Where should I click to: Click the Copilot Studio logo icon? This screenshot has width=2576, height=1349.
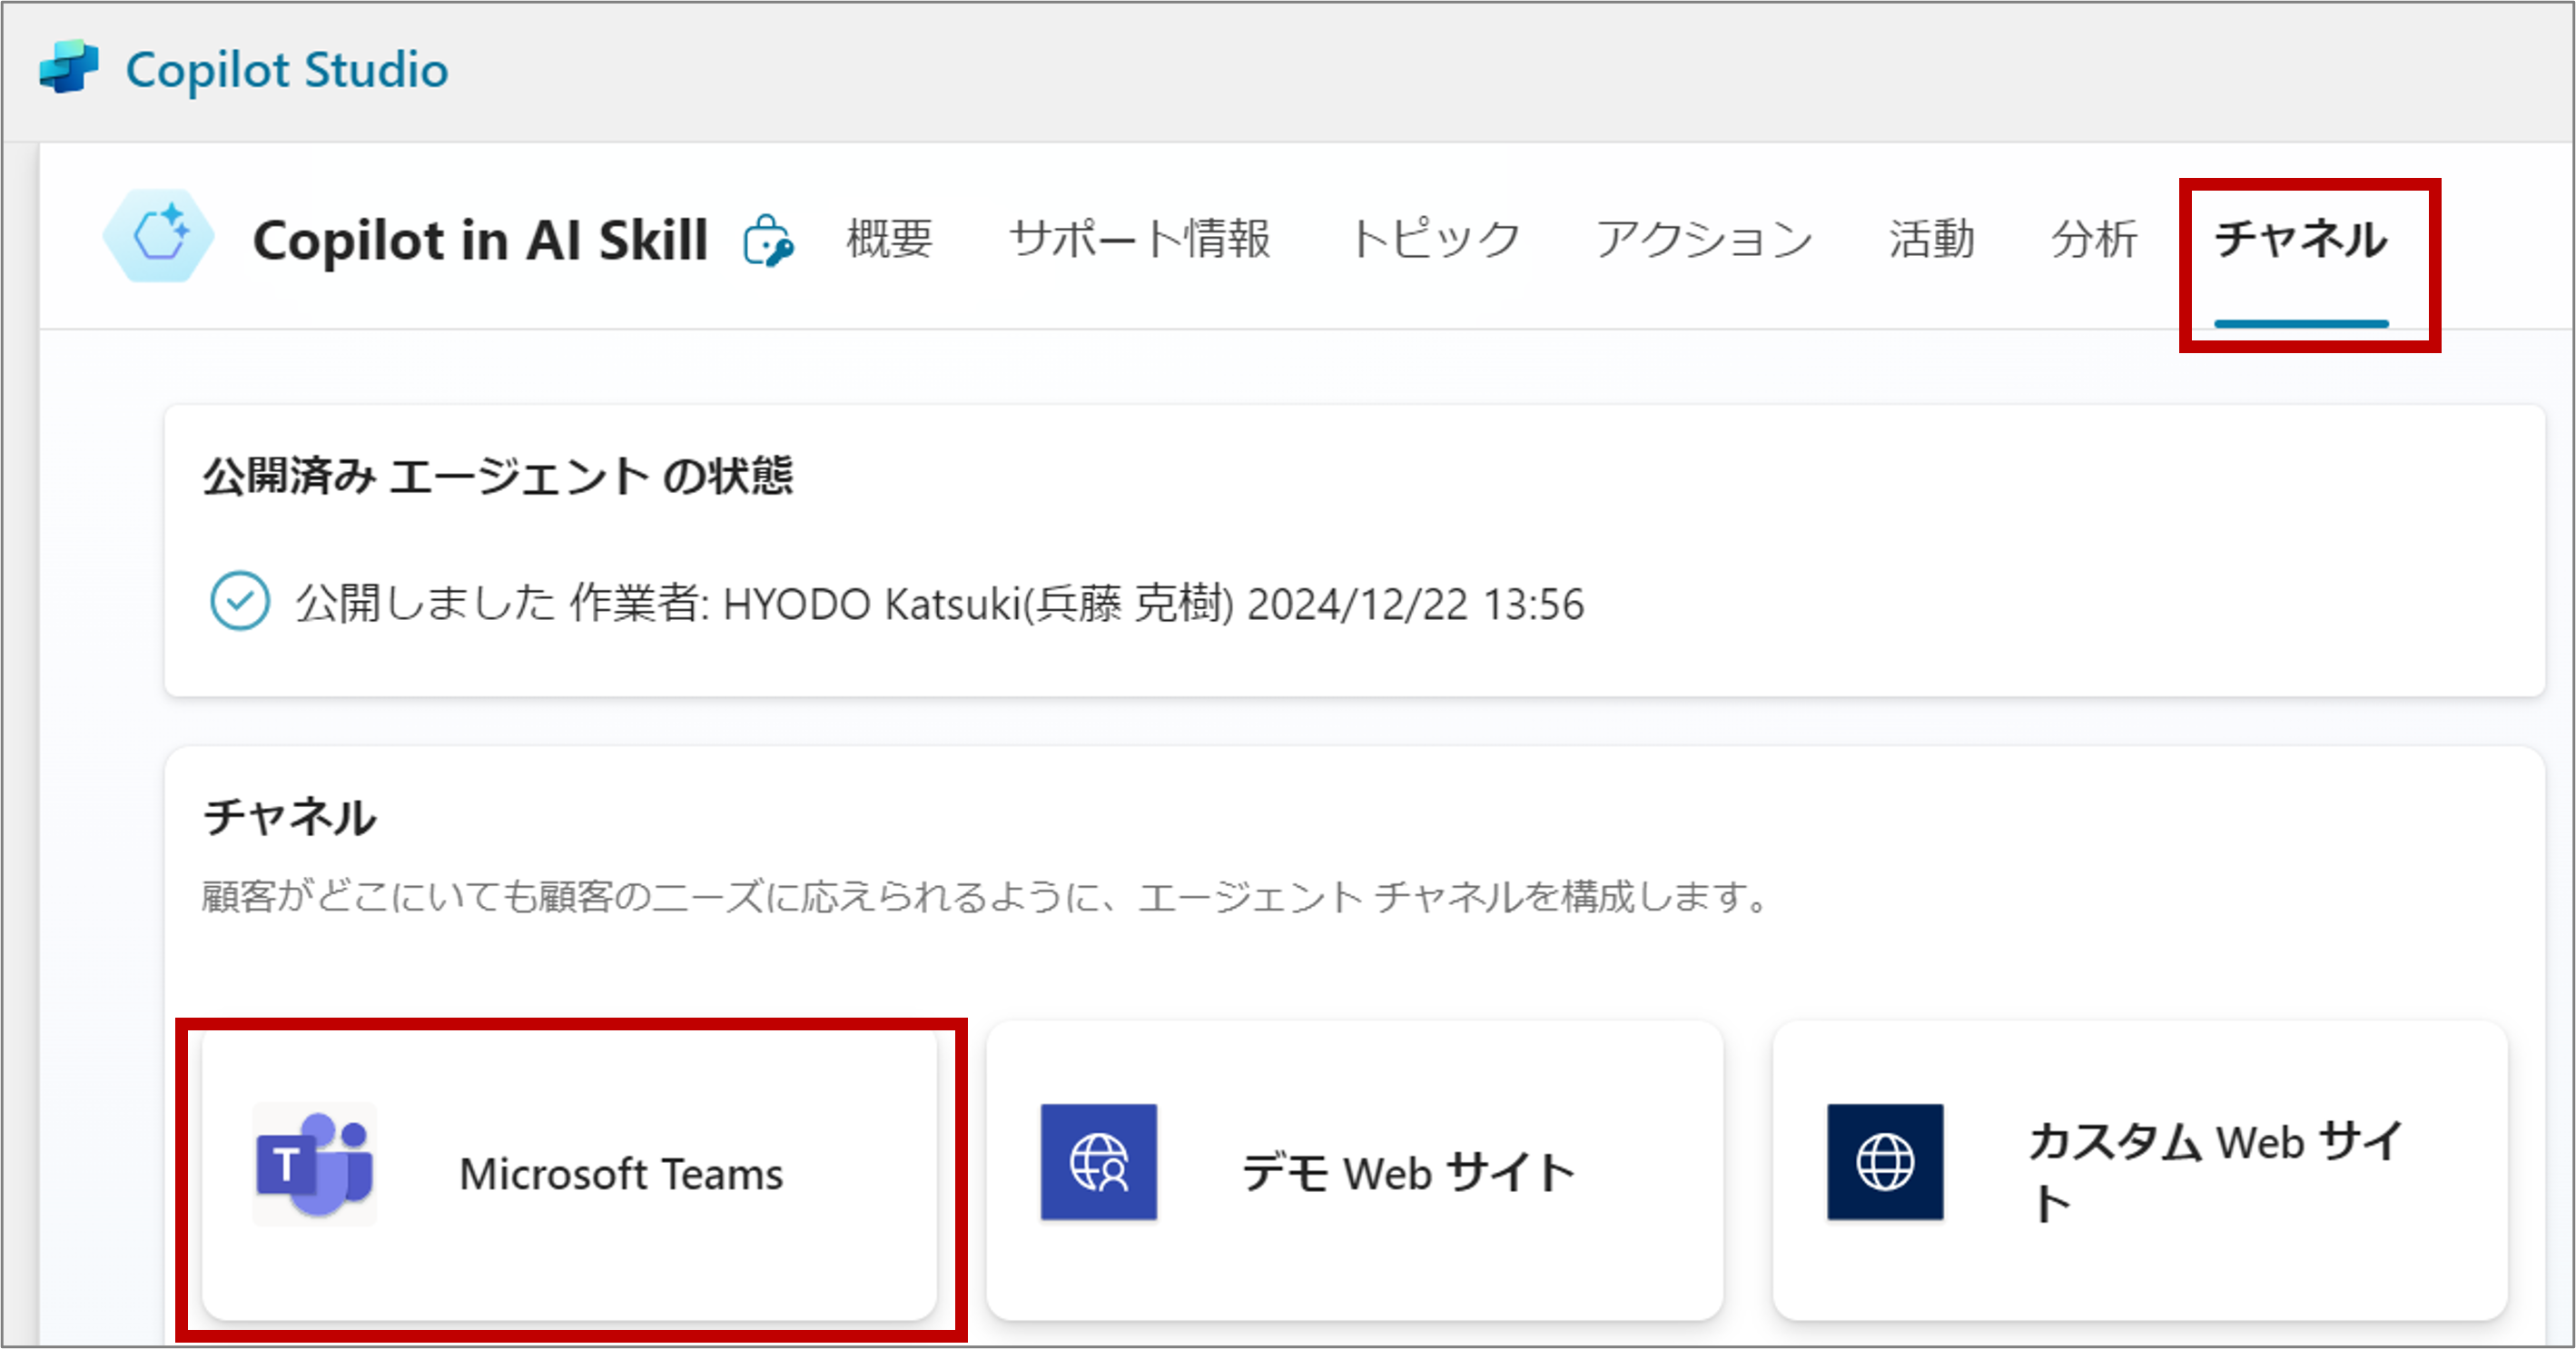point(69,68)
